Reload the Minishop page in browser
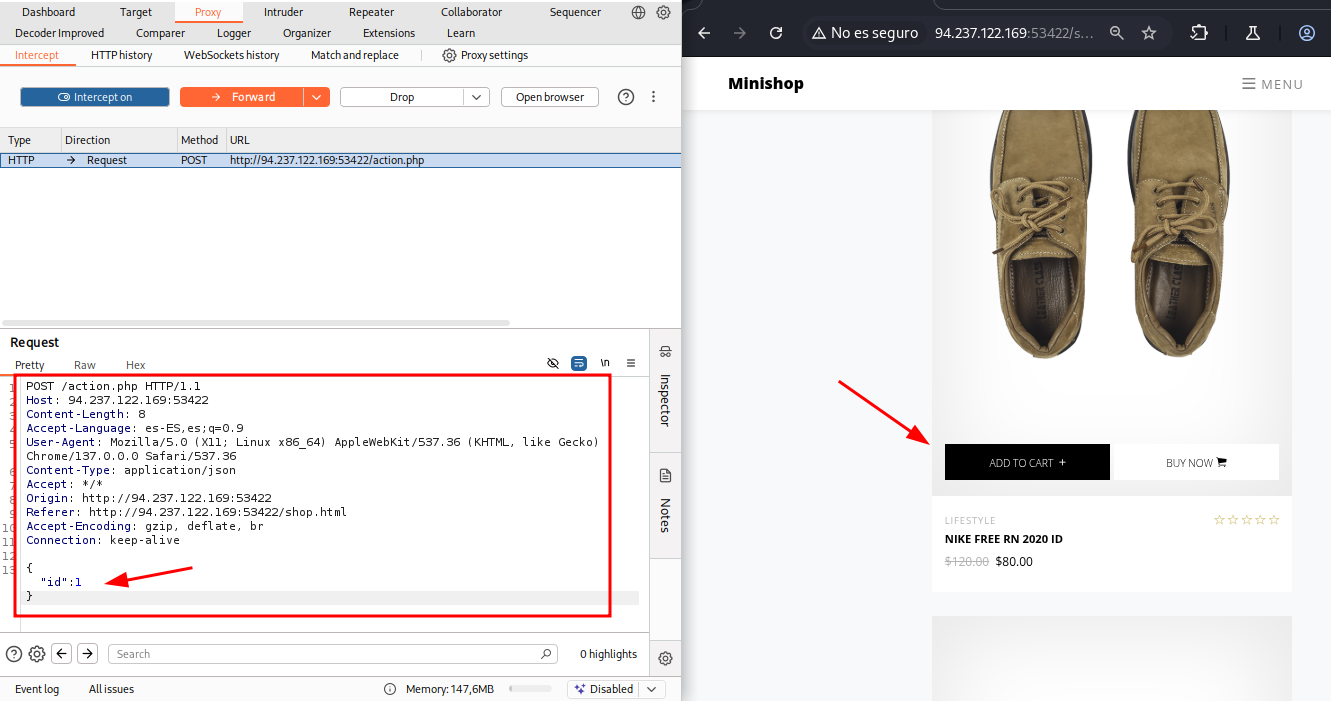Viewport: 1331px width, 701px height. 776,33
